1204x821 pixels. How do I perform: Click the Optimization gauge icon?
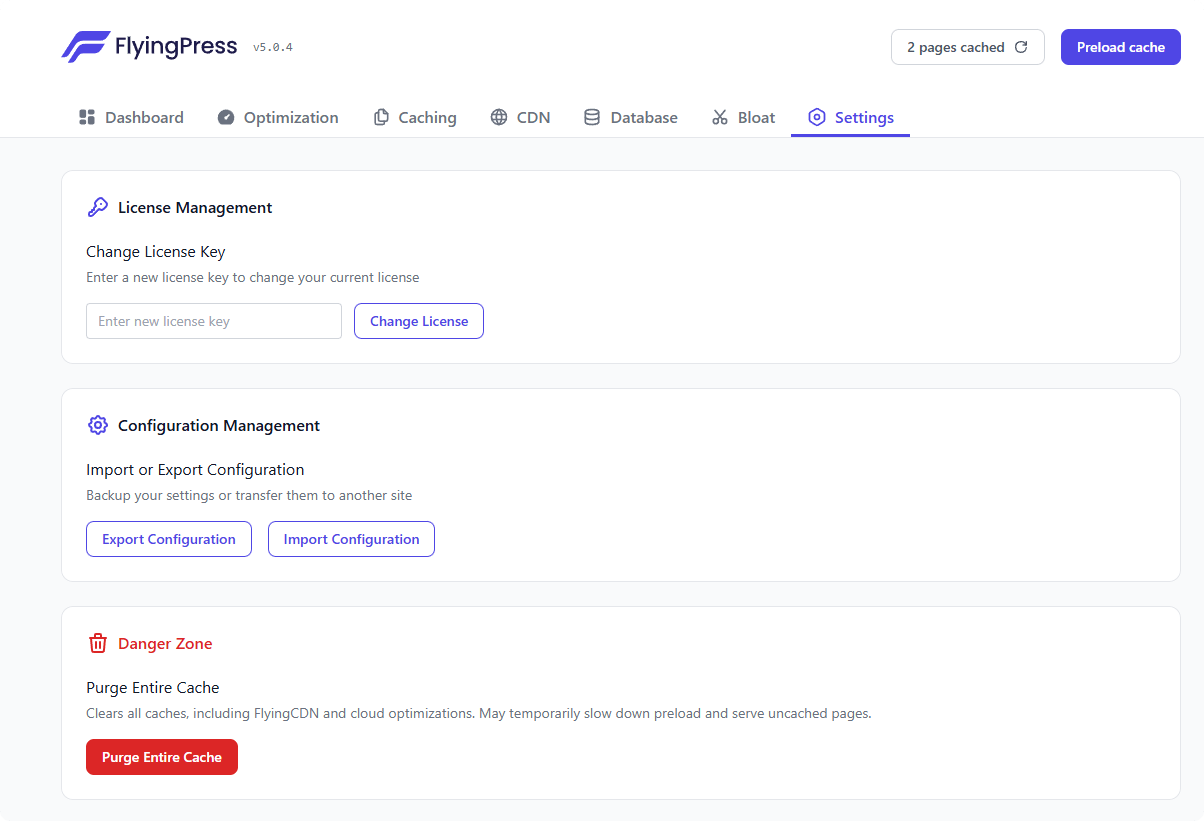(226, 118)
